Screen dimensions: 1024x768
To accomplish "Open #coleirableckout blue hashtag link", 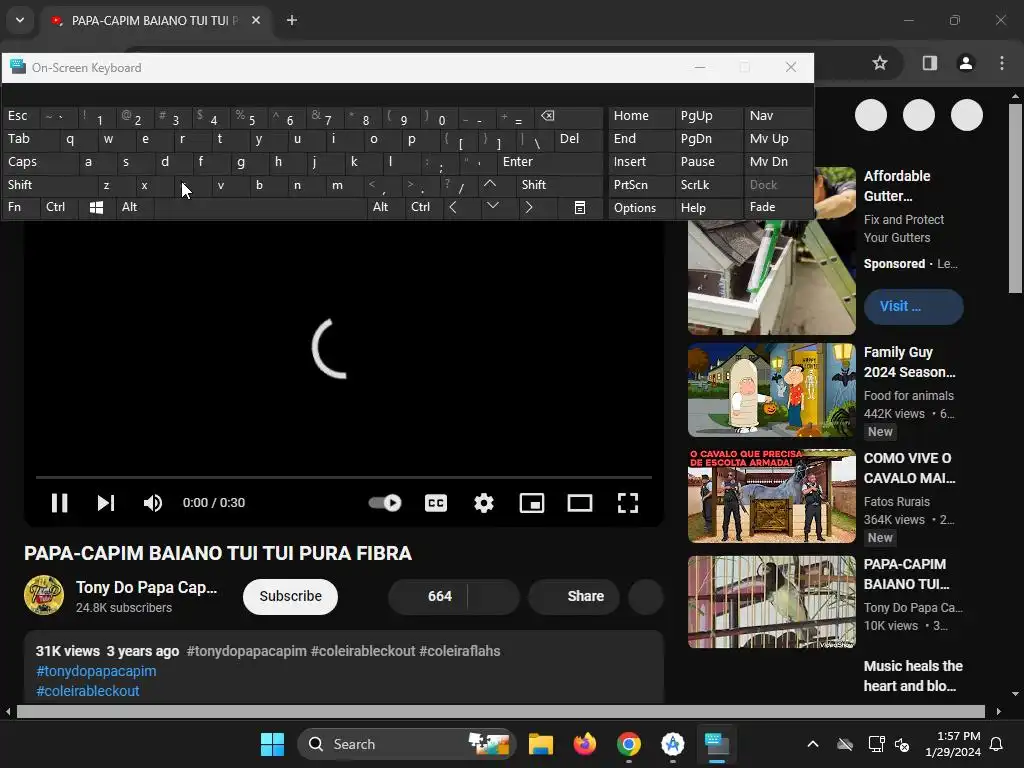I will coord(88,691).
